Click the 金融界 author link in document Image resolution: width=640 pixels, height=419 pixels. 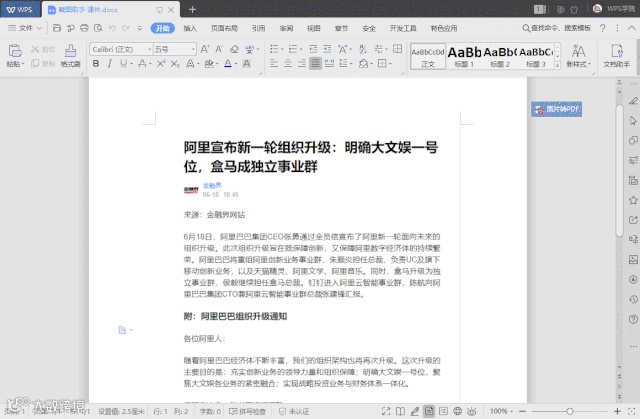(212, 186)
